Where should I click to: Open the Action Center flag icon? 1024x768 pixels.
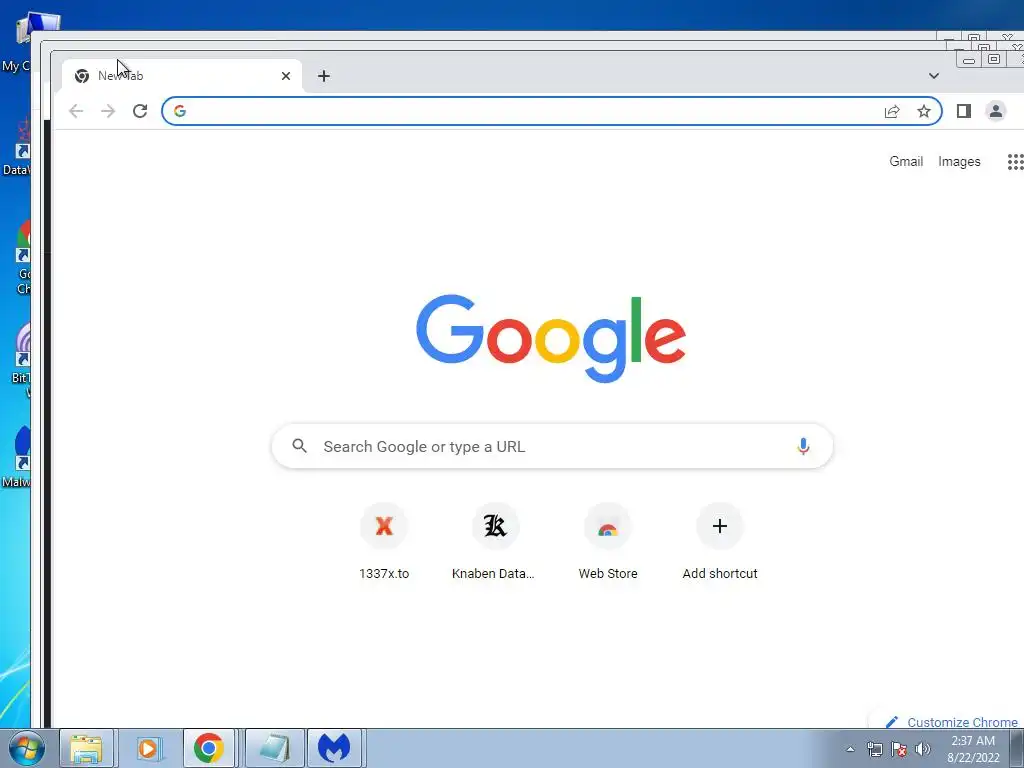[x=899, y=749]
